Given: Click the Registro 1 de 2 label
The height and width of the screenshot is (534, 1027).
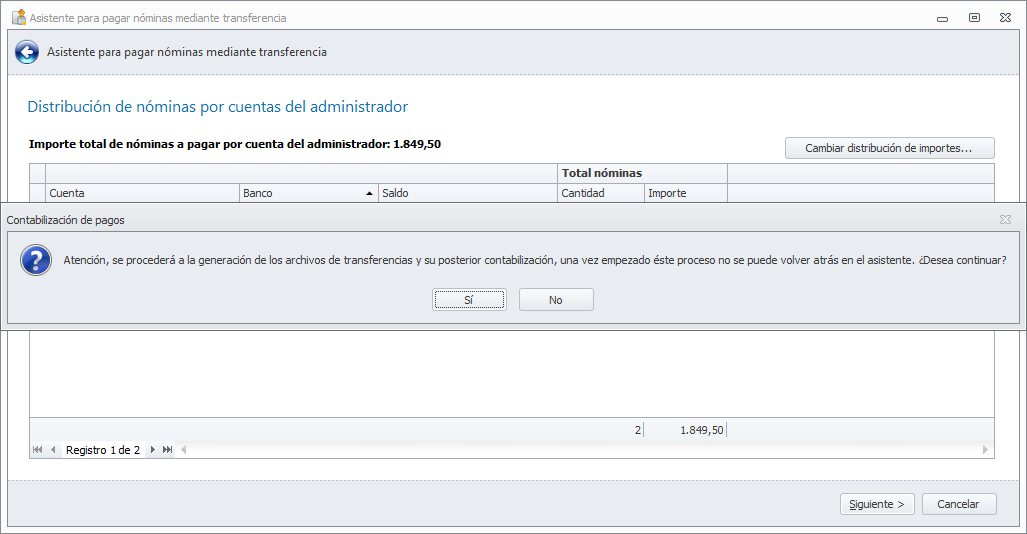Looking at the screenshot, I should coord(103,450).
